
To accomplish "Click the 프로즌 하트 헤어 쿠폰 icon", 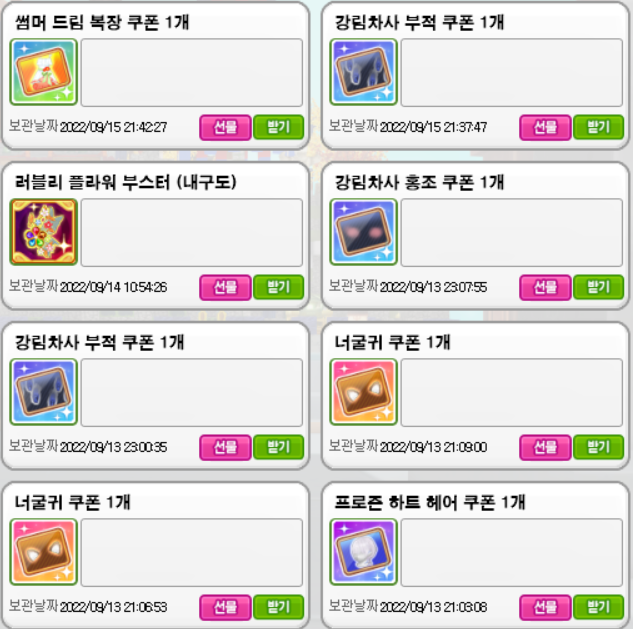I will (363, 552).
